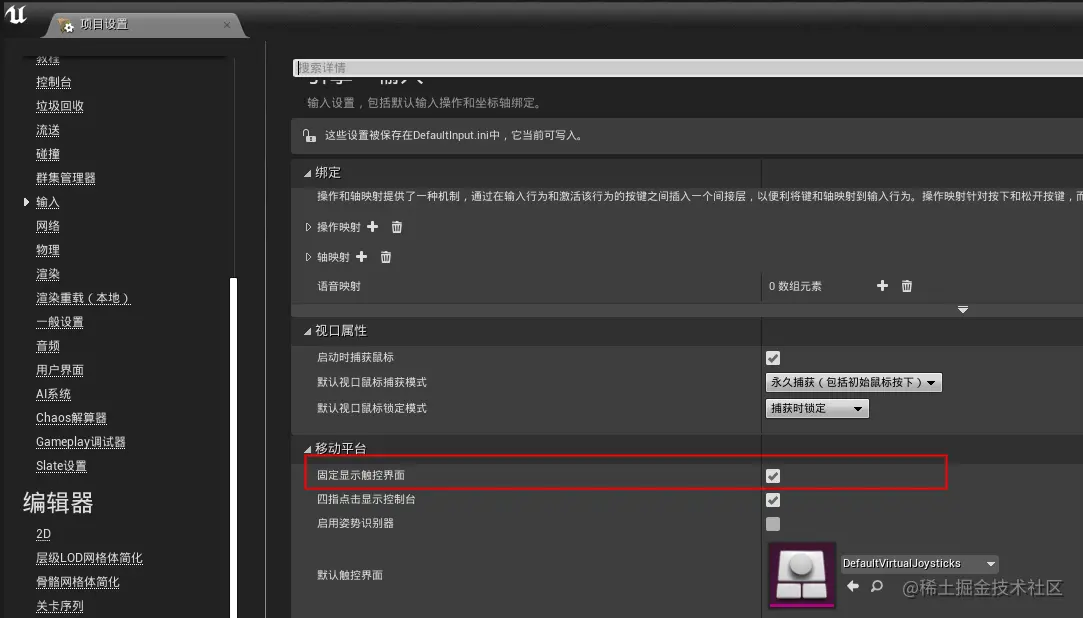Delete all 操作映射 entries with trash icon

pyautogui.click(x=396, y=226)
